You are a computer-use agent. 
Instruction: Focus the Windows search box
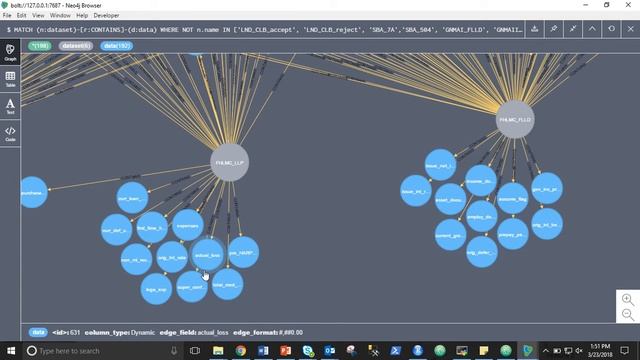point(102,351)
